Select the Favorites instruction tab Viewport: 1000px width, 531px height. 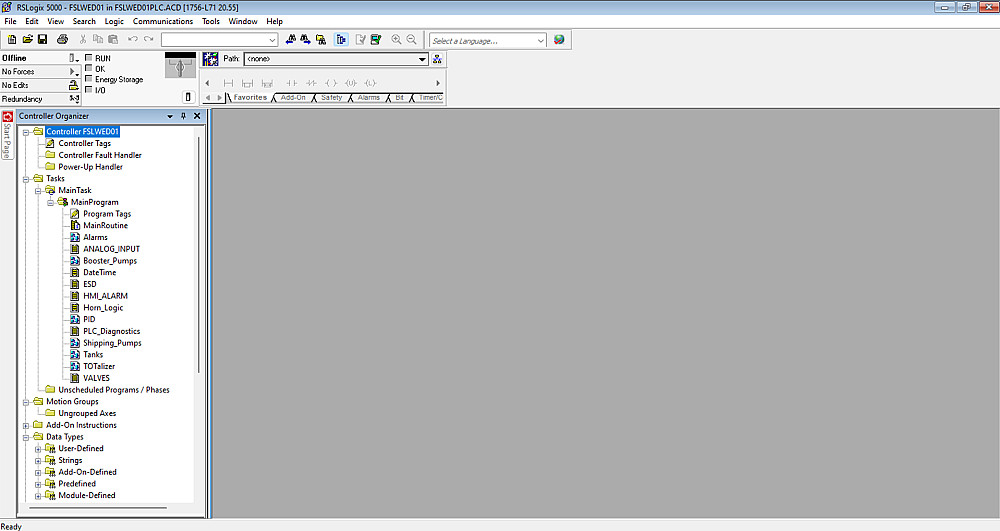tap(249, 98)
